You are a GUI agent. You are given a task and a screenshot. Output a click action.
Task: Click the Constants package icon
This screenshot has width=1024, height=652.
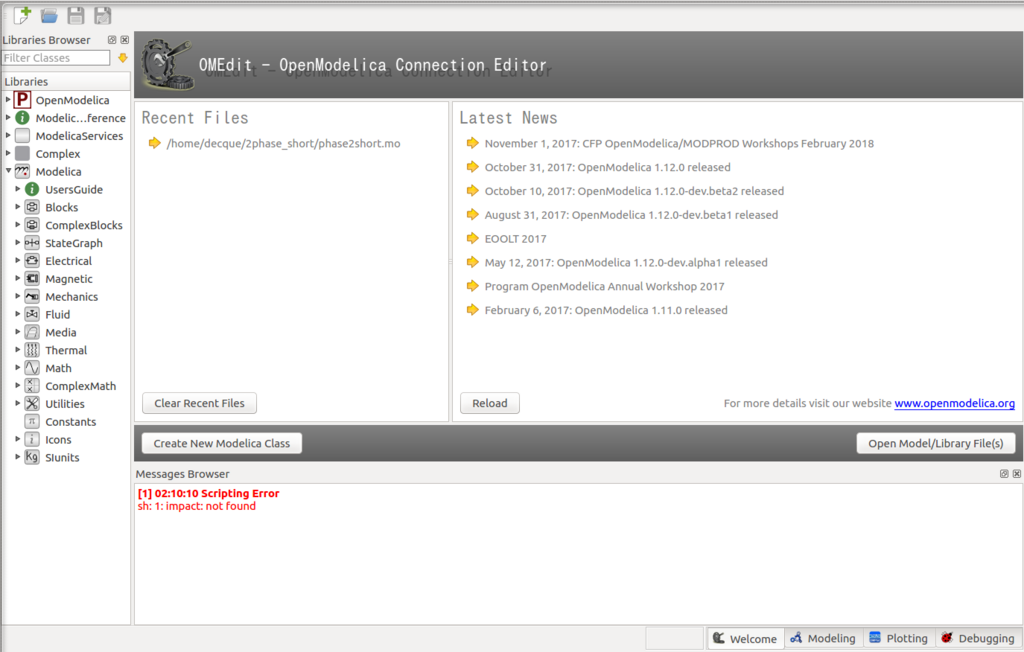(32, 421)
